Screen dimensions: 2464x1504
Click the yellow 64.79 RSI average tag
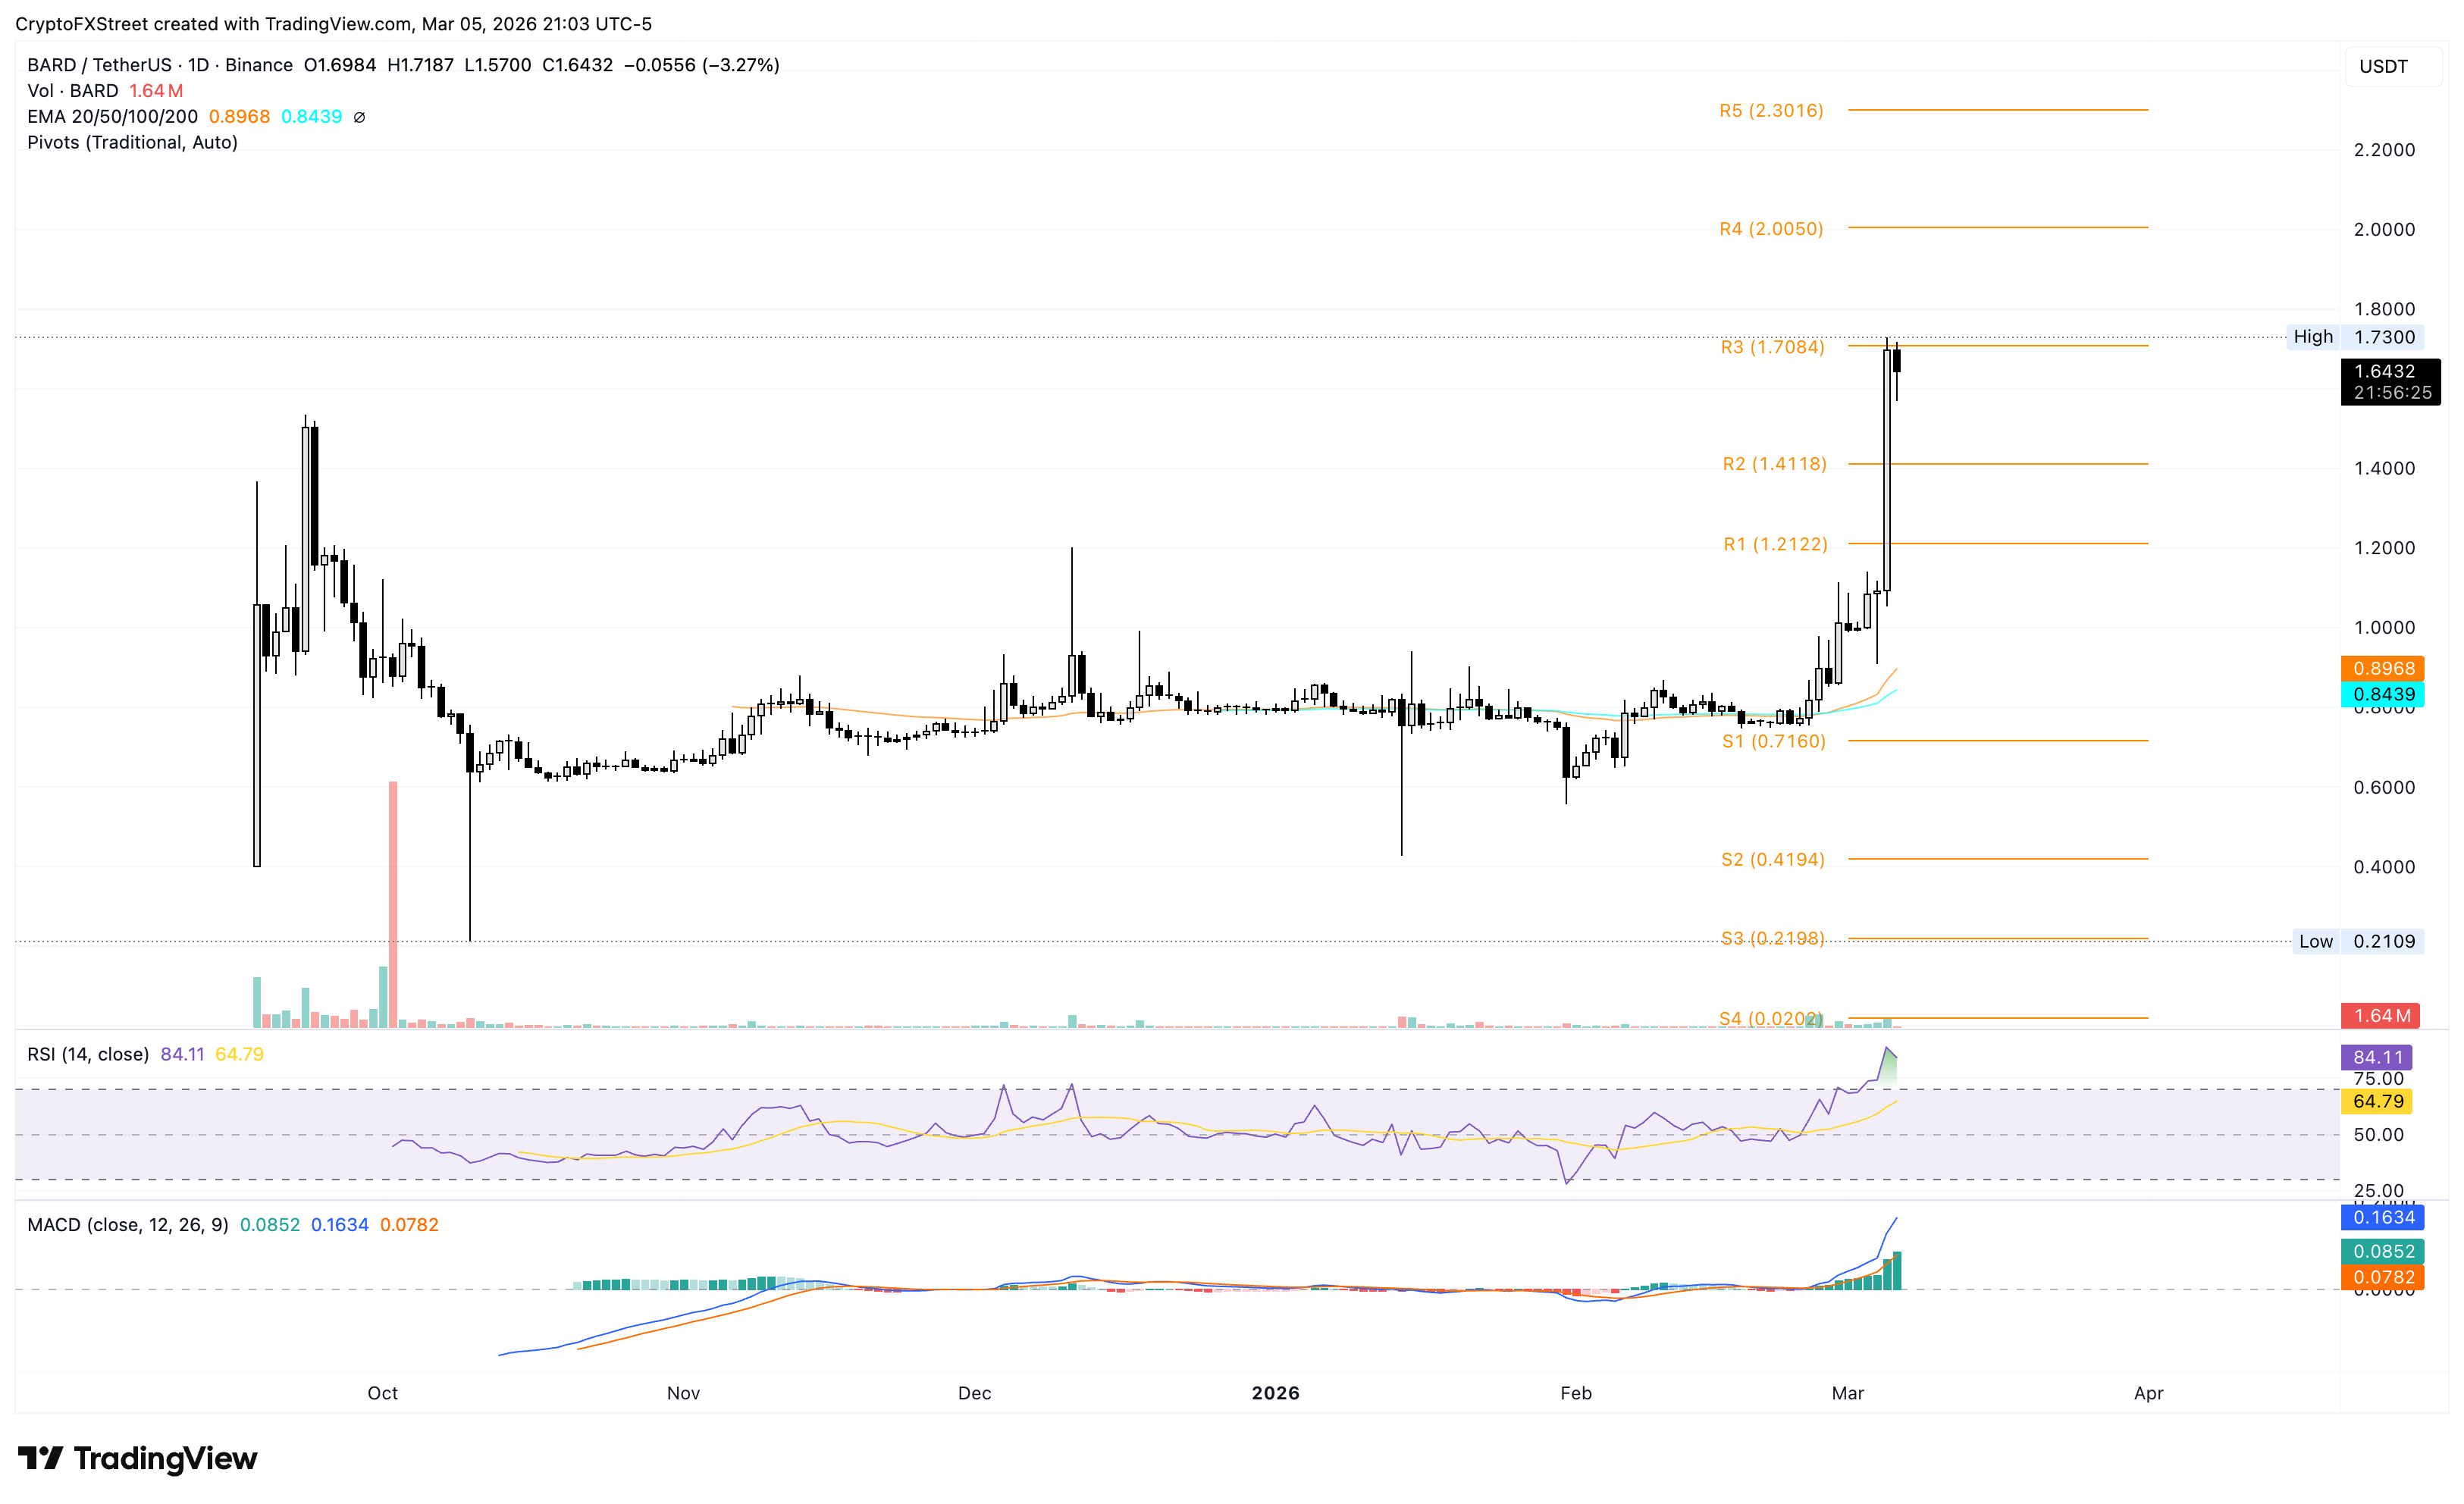(2377, 1101)
